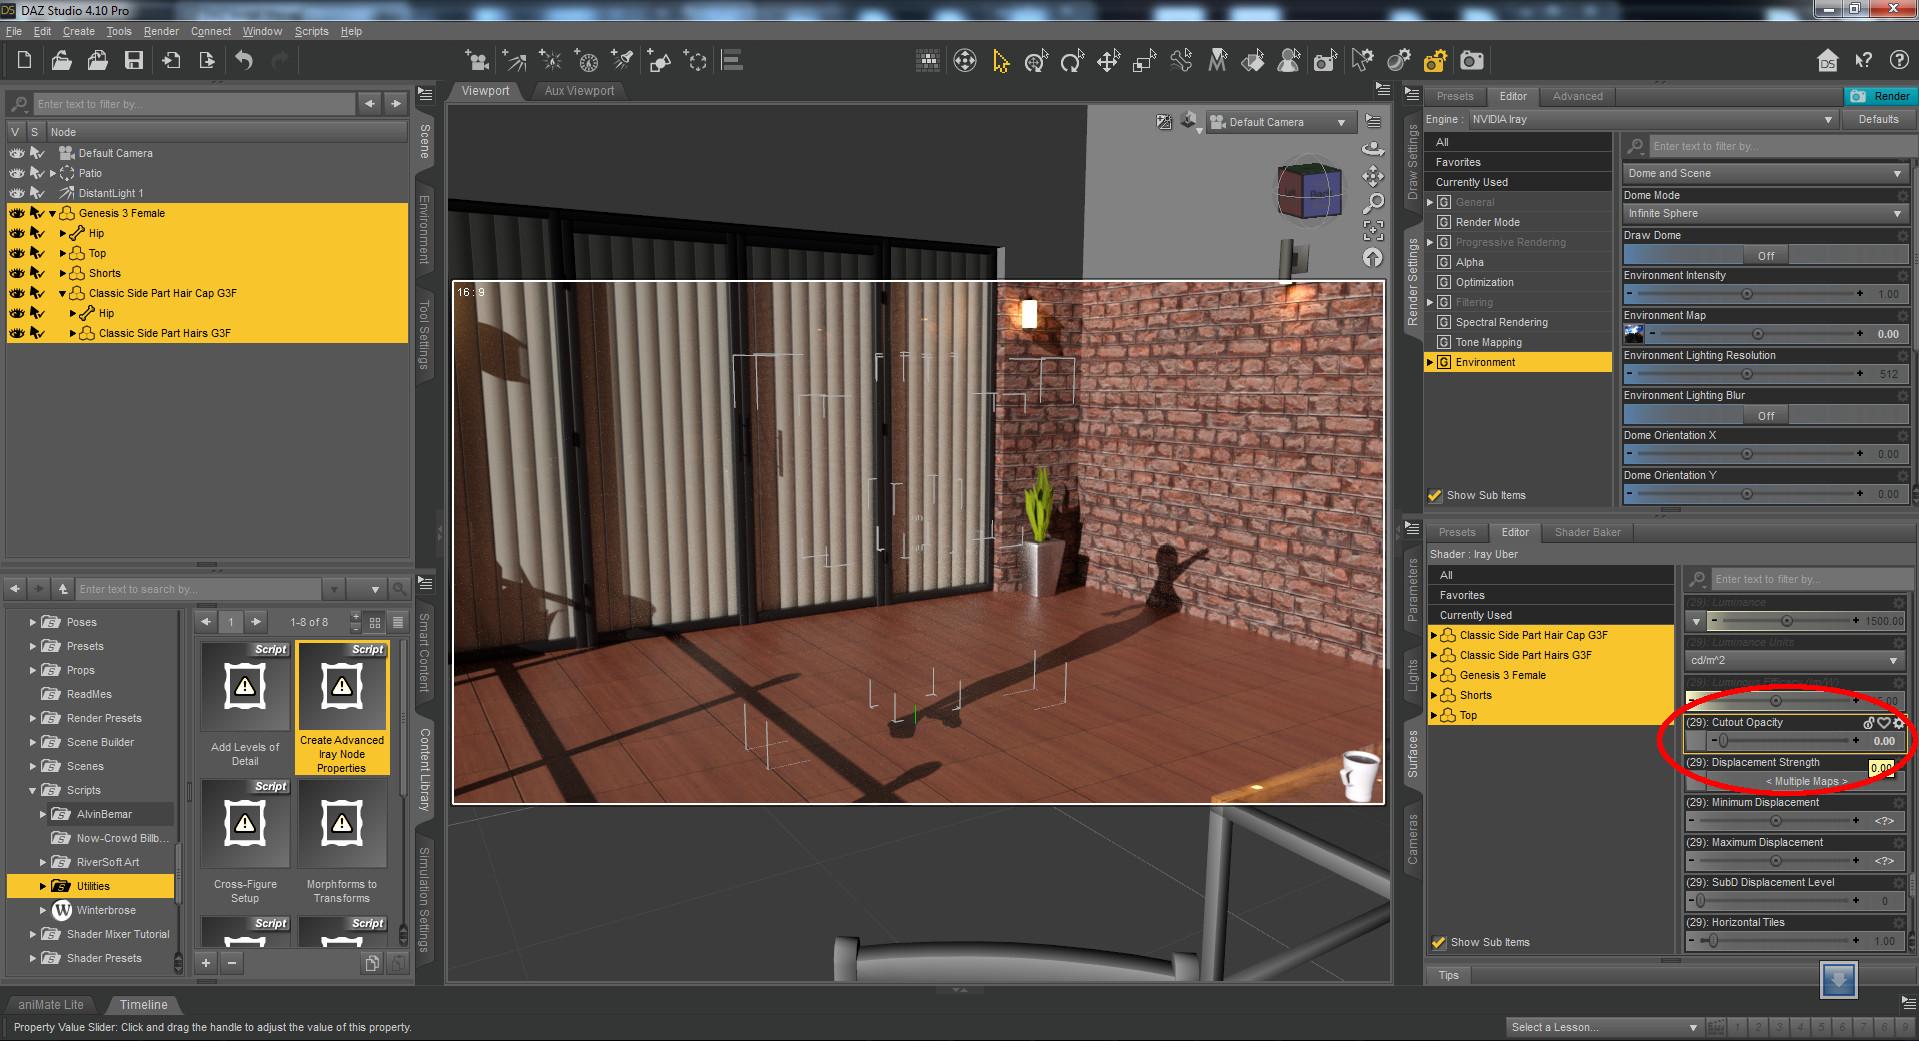Click the Undo arrow in the toolbar

(244, 60)
